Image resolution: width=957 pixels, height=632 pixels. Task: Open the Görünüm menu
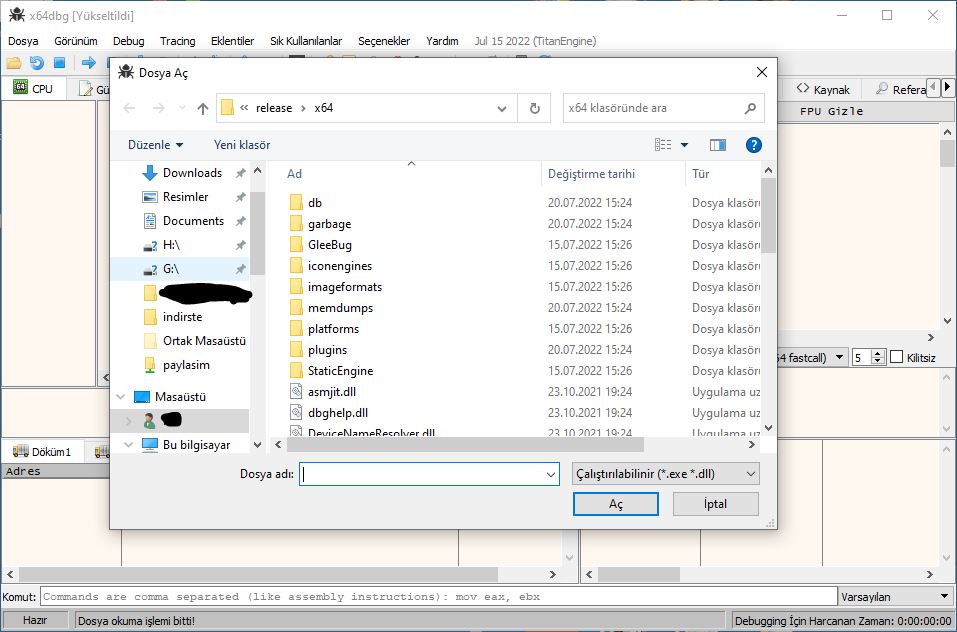pyautogui.click(x=76, y=41)
